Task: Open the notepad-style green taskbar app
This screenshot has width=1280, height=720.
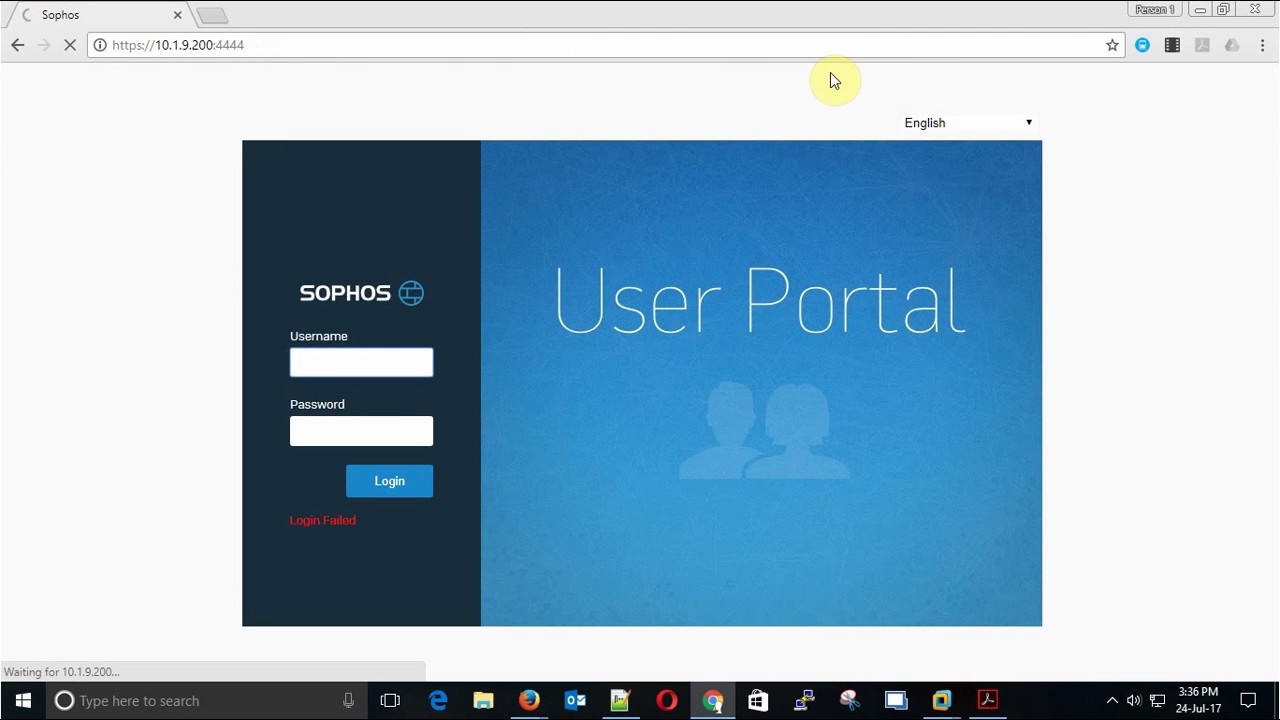Action: pyautogui.click(x=620, y=701)
